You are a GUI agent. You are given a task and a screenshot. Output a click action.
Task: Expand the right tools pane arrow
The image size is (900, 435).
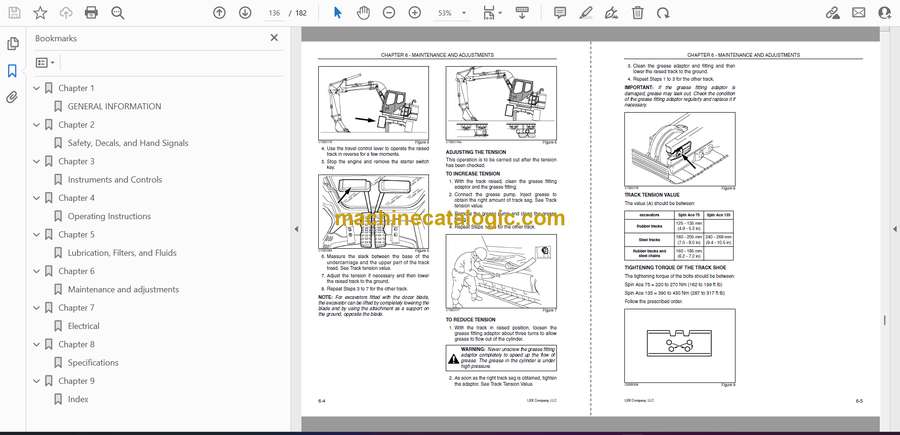pyautogui.click(x=894, y=229)
